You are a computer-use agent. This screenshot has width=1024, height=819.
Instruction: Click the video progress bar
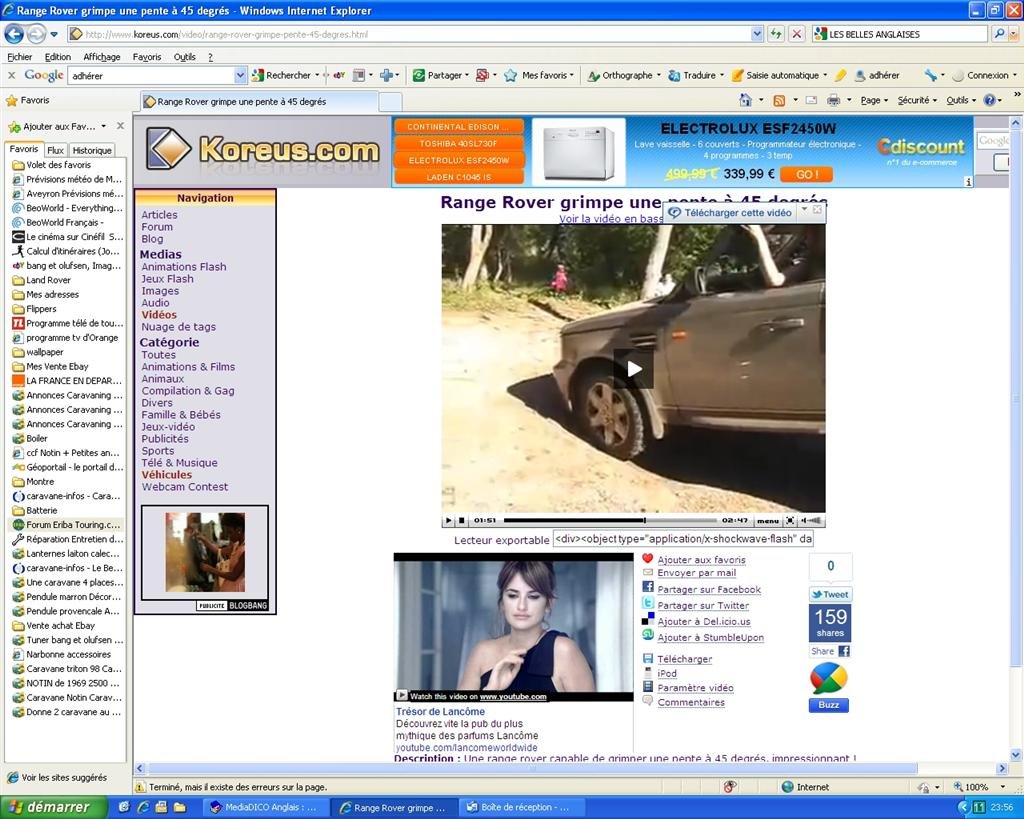pyautogui.click(x=609, y=521)
